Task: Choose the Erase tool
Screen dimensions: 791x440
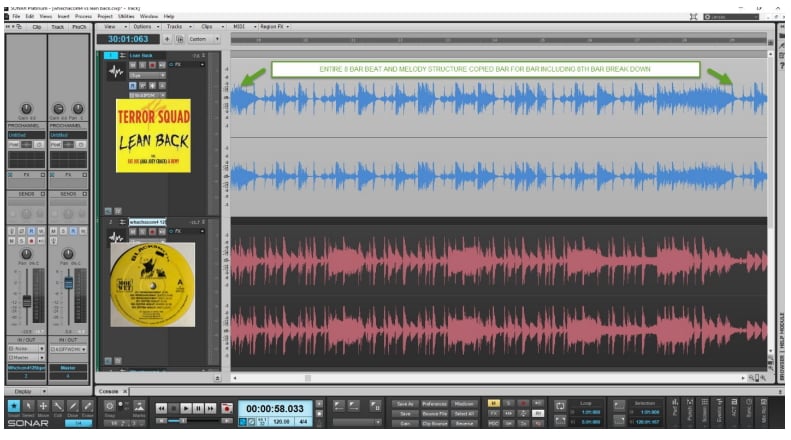Action: (x=87, y=406)
